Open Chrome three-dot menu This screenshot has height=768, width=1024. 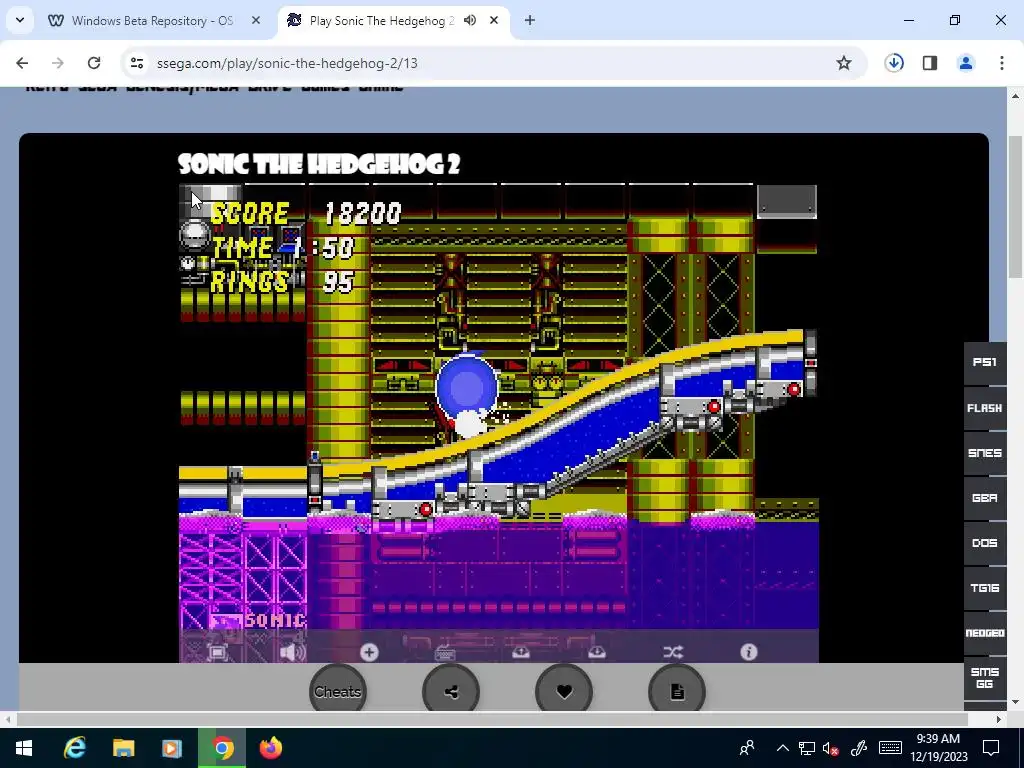(1002, 63)
